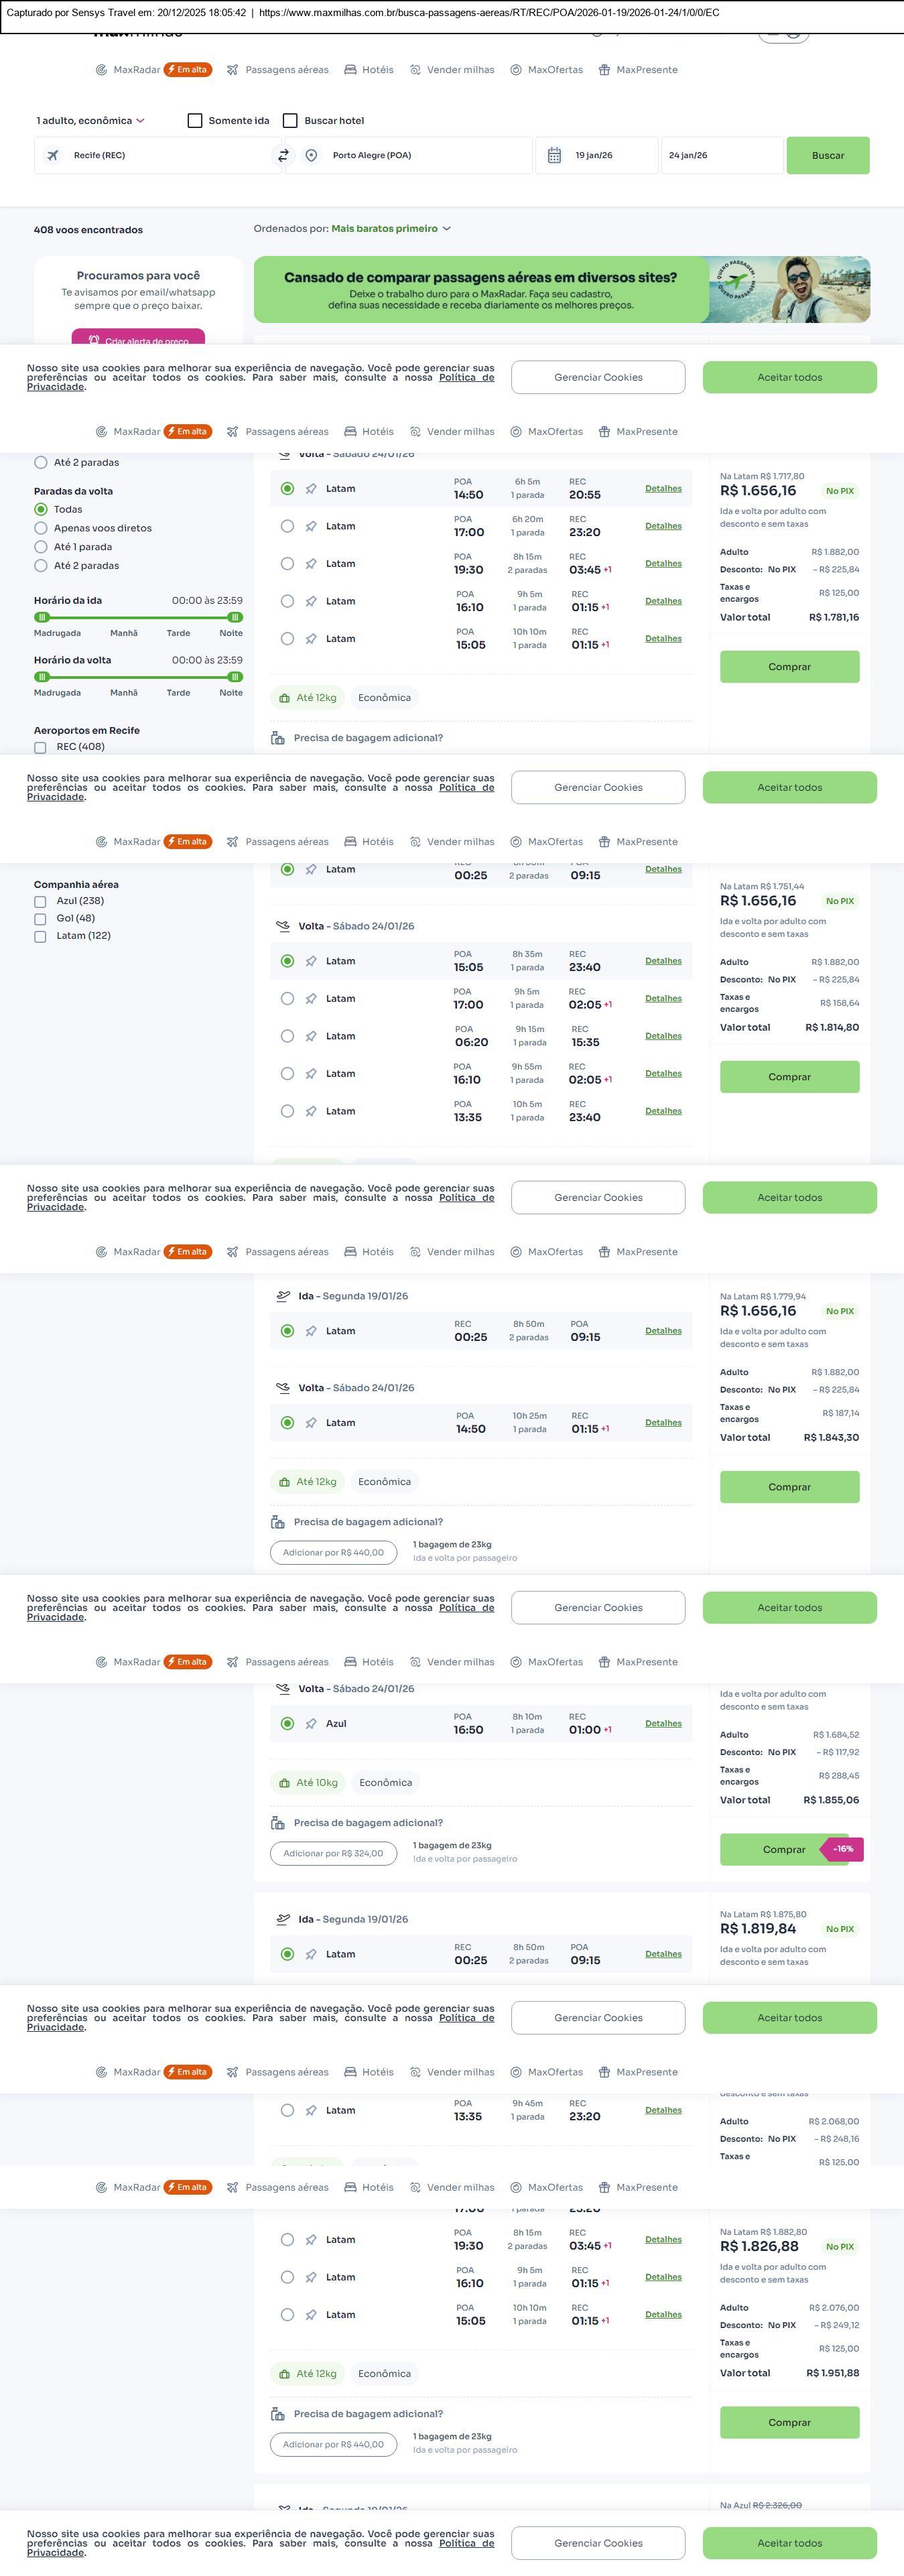Select Apenas voos diretos for return stops
The width and height of the screenshot is (904, 2576).
41,528
